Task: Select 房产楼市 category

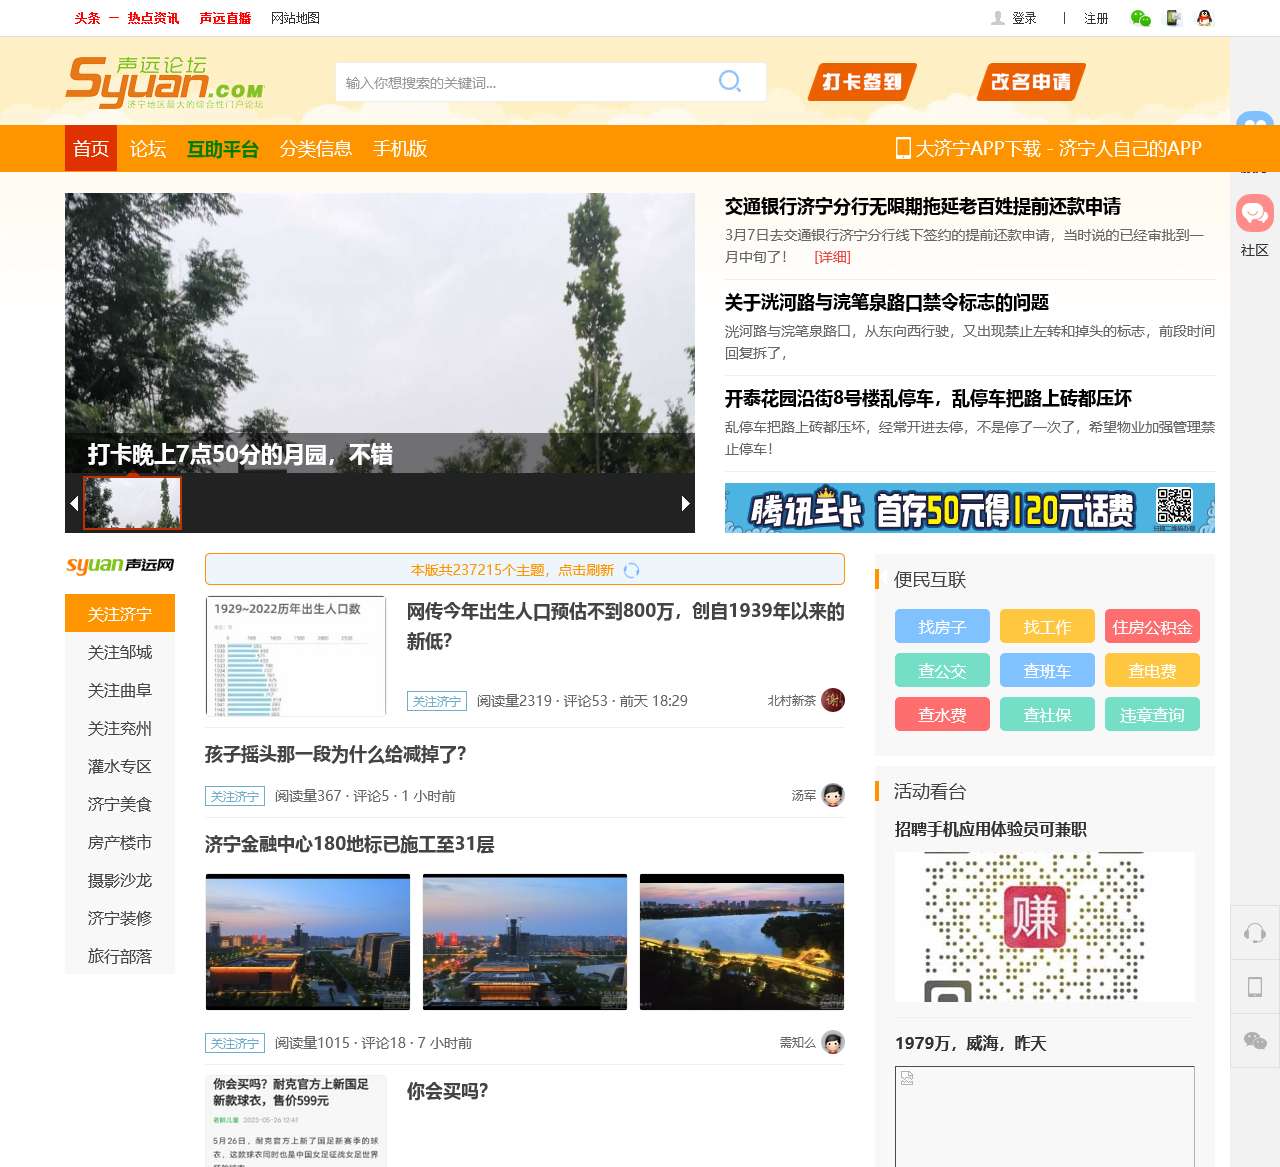Action: (x=120, y=842)
